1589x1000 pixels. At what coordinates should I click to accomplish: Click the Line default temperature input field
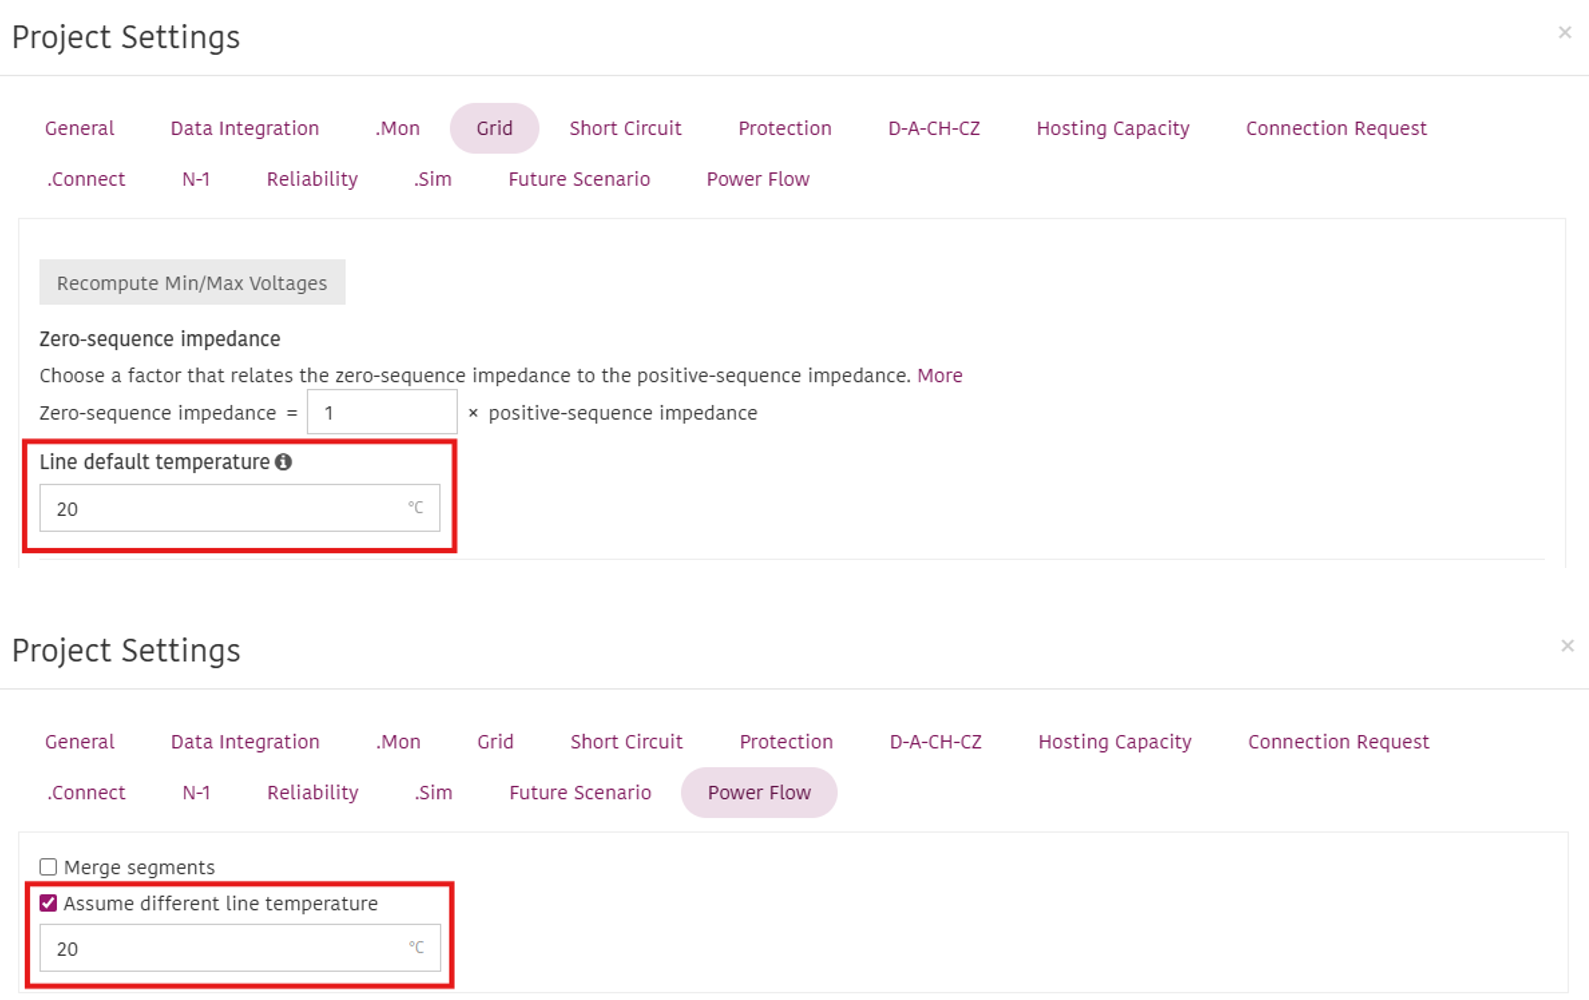[x=240, y=508]
